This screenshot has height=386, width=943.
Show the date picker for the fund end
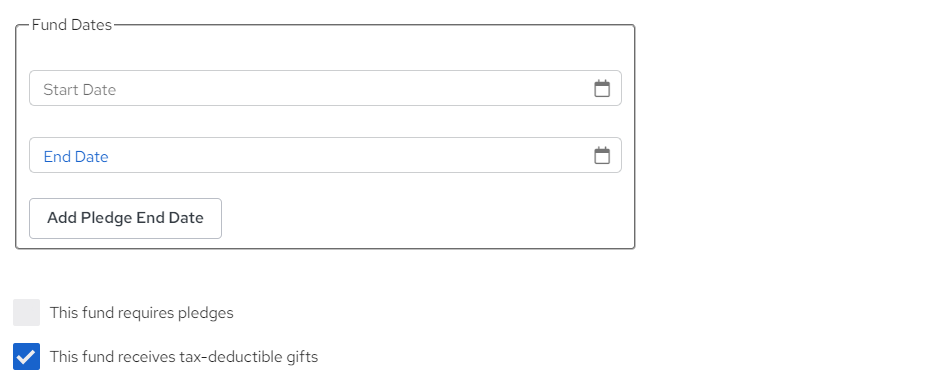click(602, 156)
